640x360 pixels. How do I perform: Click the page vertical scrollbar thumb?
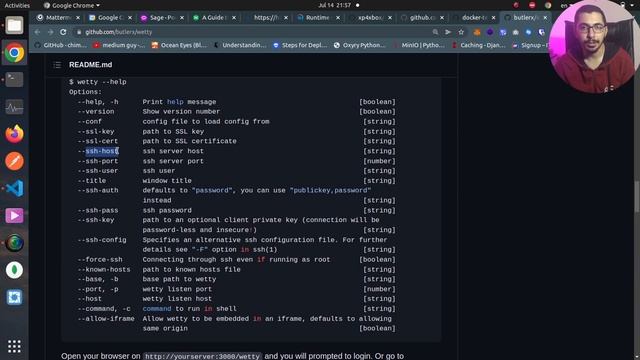(636, 196)
